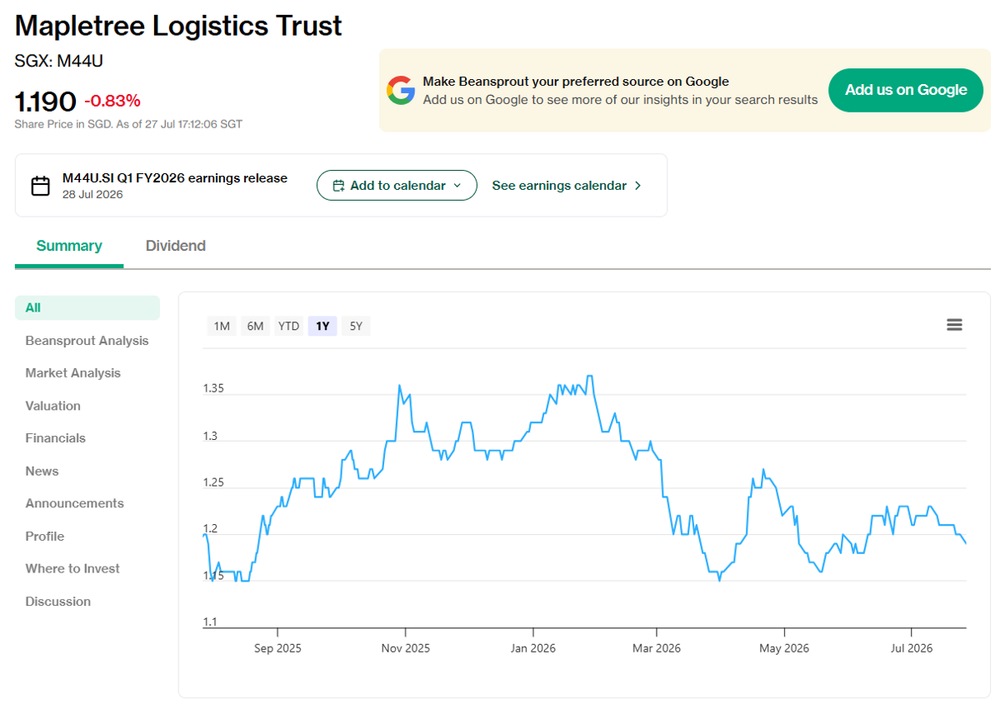This screenshot has height=709, width=1000.
Task: Set chart range to 6M
Action: (255, 326)
